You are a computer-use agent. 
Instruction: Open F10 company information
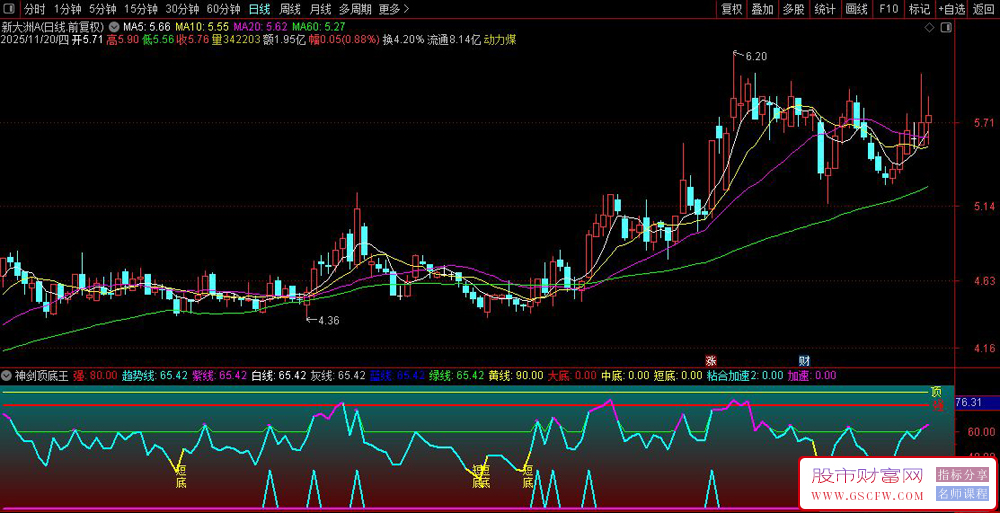click(x=887, y=9)
